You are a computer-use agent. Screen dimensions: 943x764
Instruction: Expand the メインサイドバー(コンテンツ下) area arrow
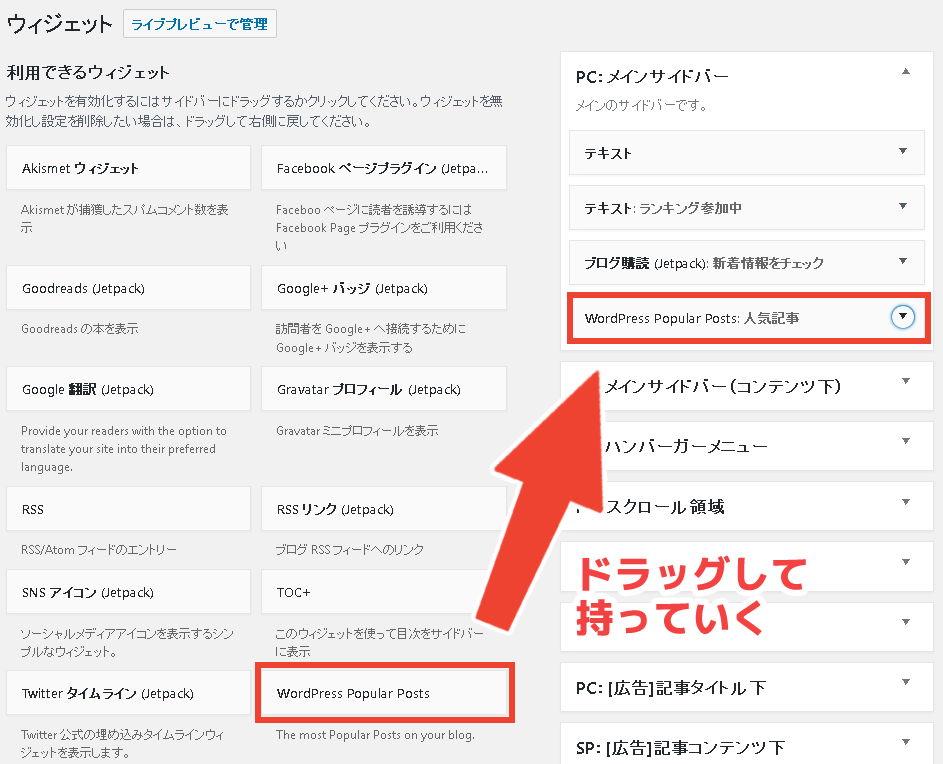click(906, 381)
